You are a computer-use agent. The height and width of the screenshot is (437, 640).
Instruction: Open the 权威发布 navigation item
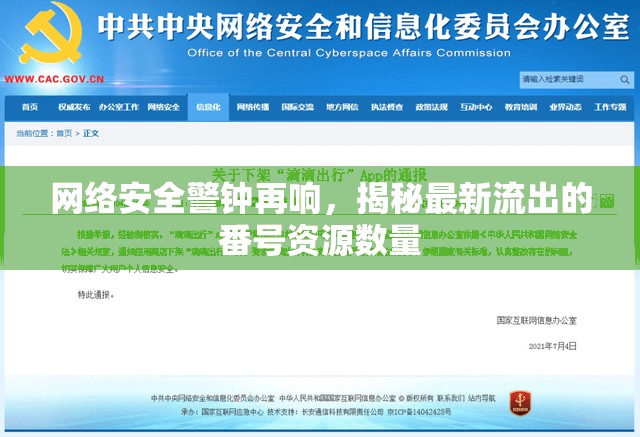click(x=74, y=107)
